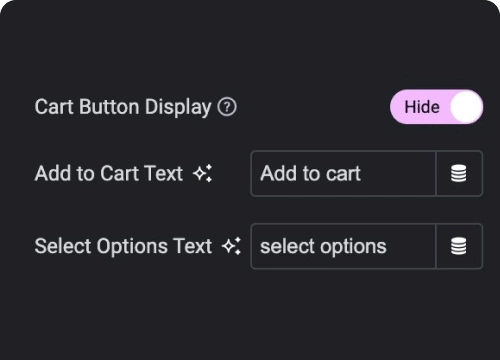Toggle the Cart Button Display switch
Screen dimensions: 500x360
pyautogui.click(x=436, y=107)
